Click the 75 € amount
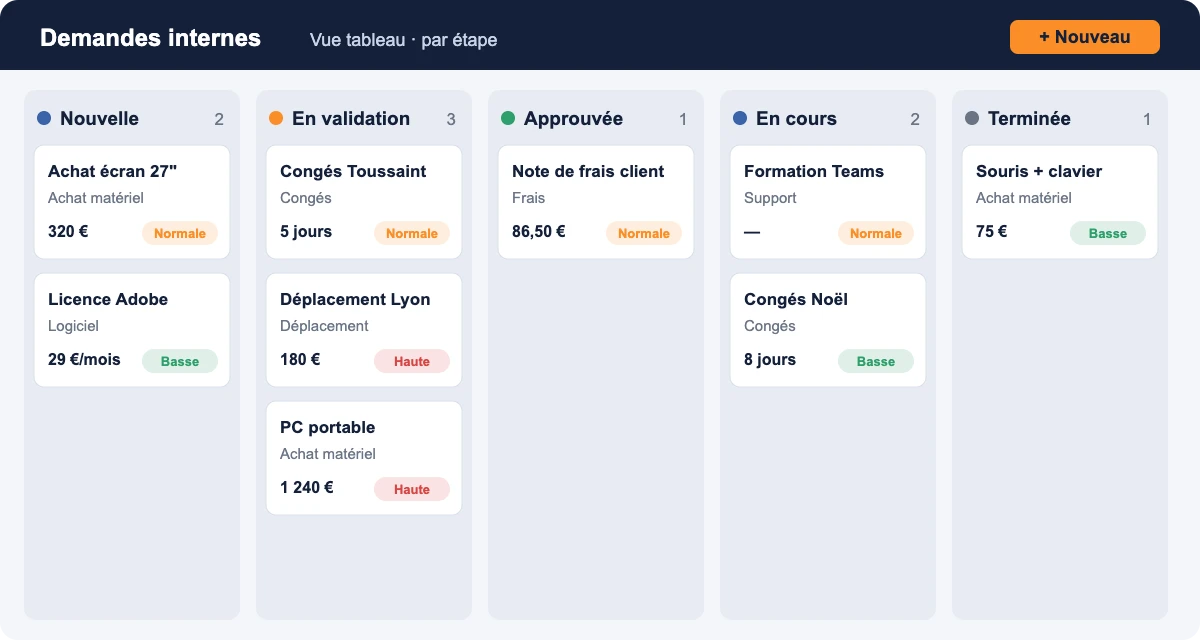Viewport: 1200px width, 640px height. (992, 231)
